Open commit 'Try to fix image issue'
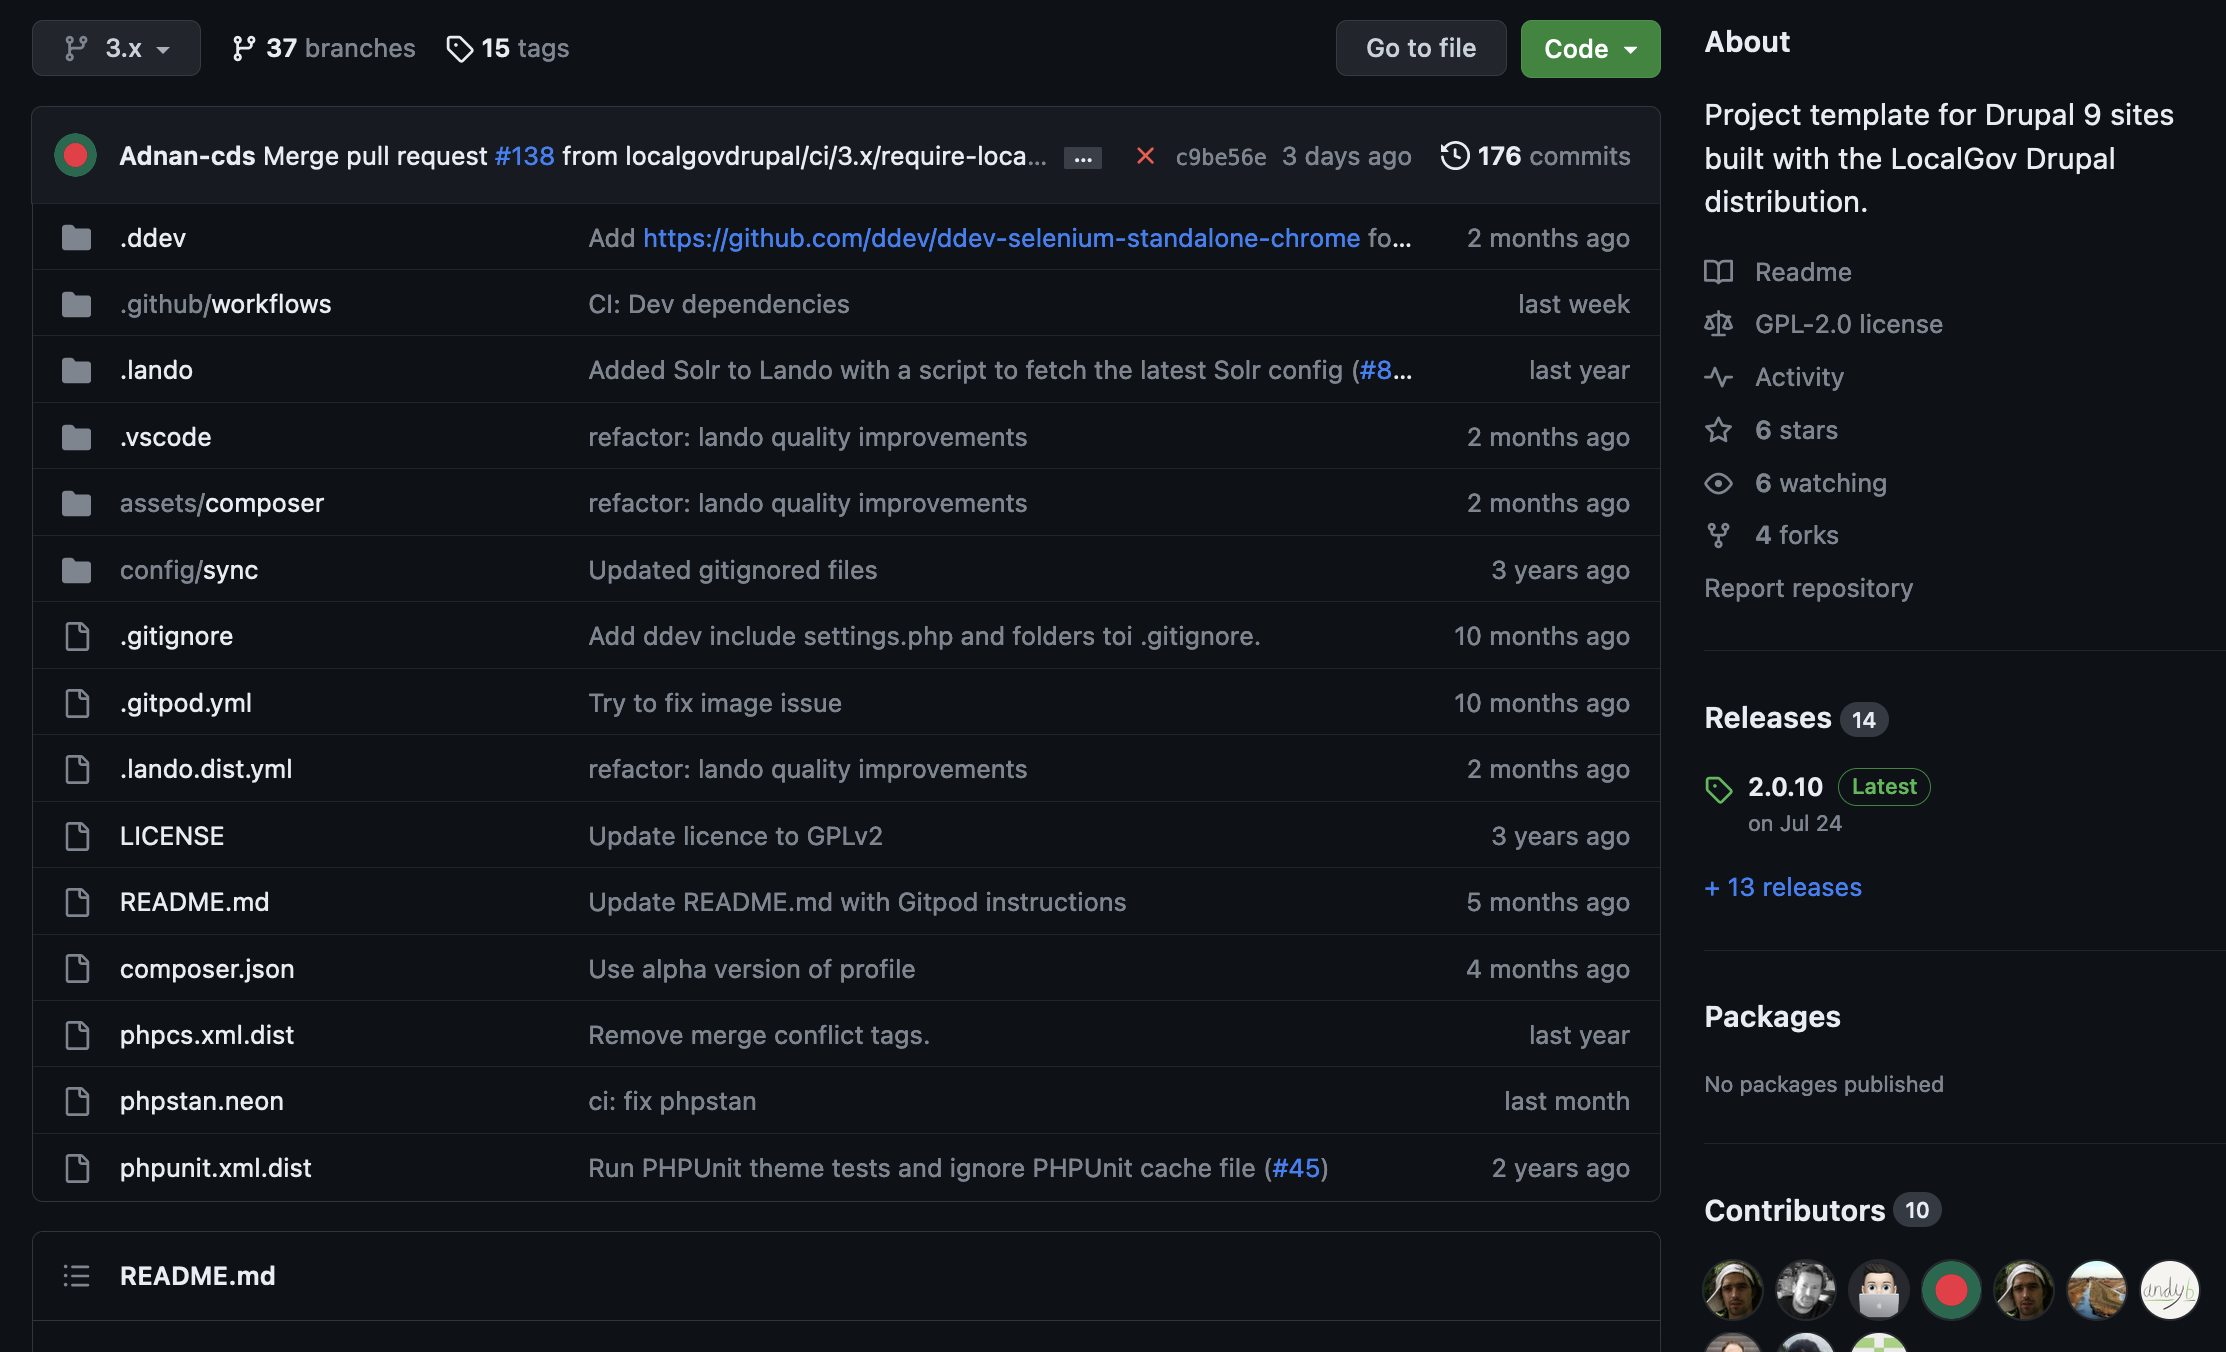This screenshot has width=2226, height=1352. click(715, 703)
